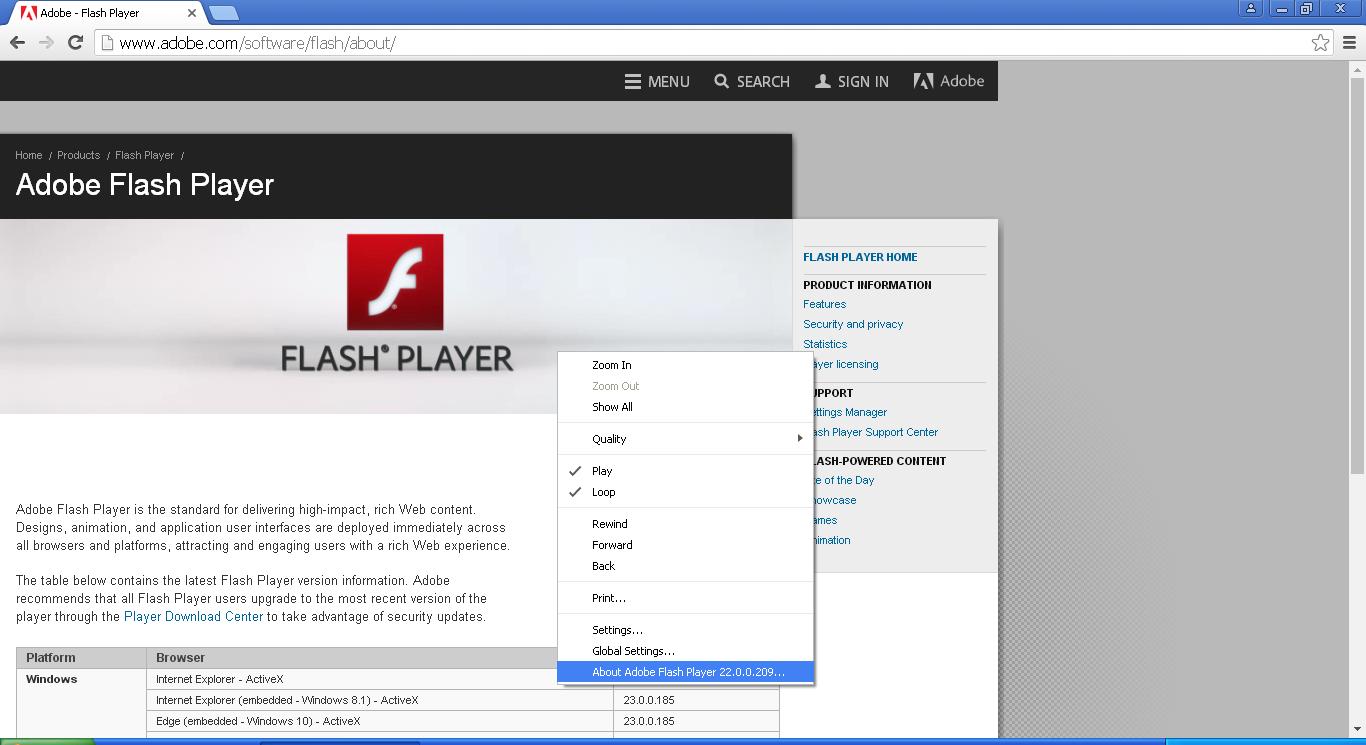The image size is (1366, 745).
Task: Open the Showcase sidebar link
Action: [835, 500]
